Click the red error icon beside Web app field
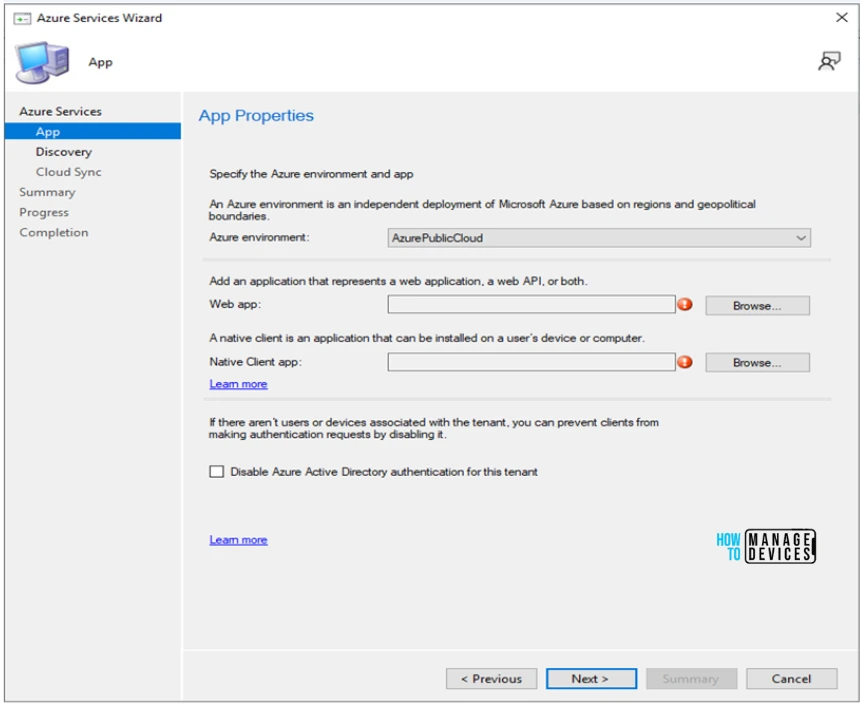This screenshot has width=860, height=704. pyautogui.click(x=684, y=304)
